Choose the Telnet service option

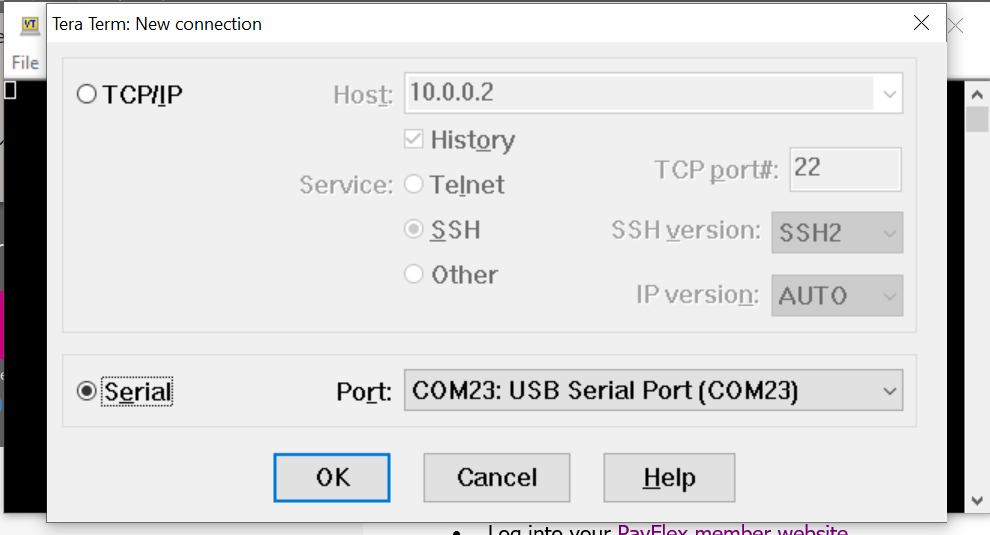click(x=414, y=184)
